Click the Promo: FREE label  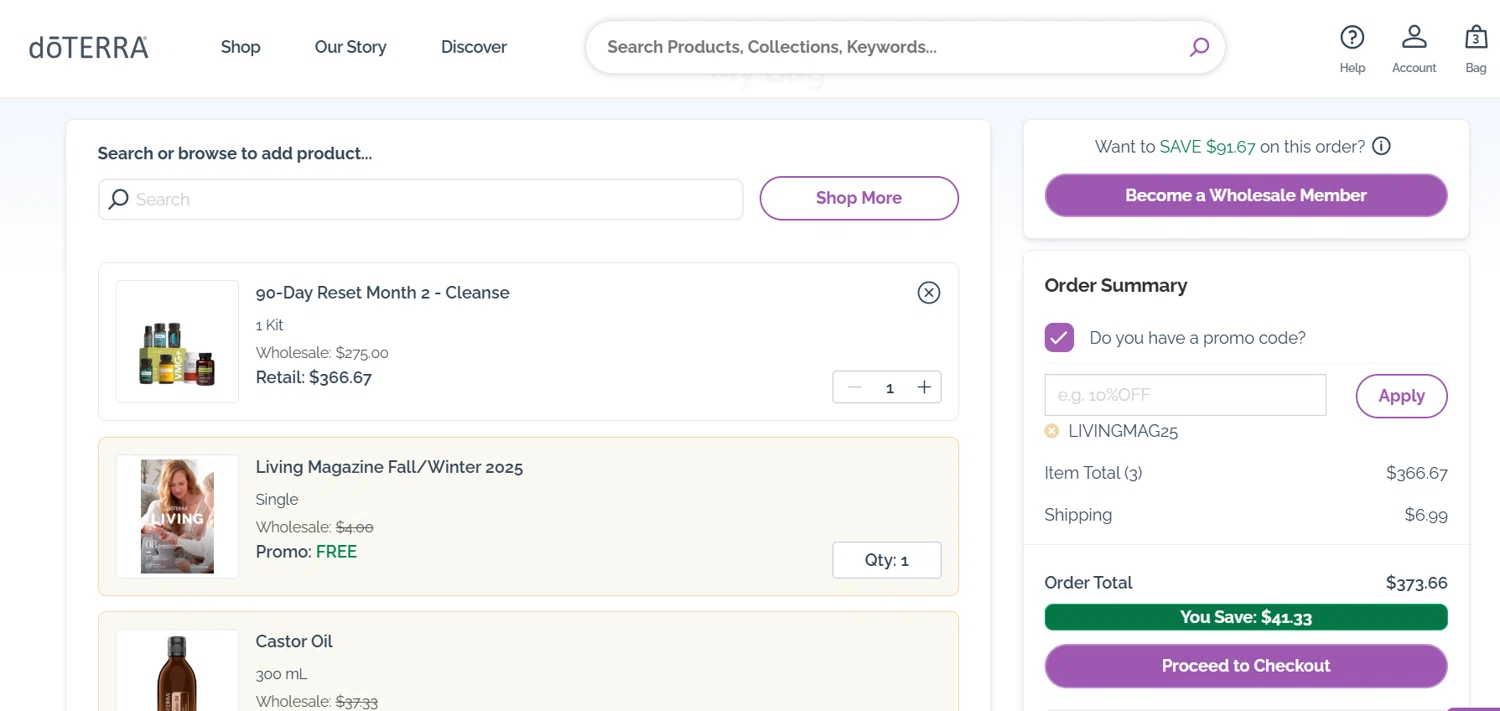coord(306,552)
